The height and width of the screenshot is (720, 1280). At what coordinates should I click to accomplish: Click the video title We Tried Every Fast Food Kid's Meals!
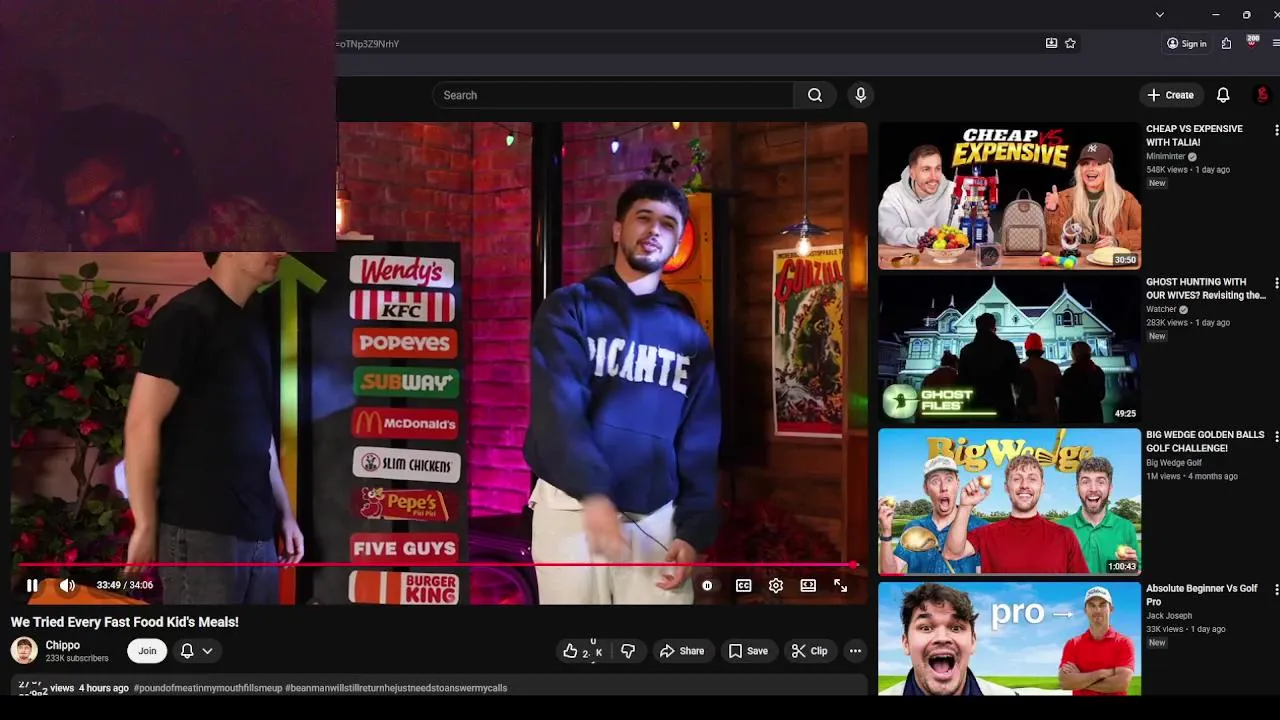[x=125, y=622]
